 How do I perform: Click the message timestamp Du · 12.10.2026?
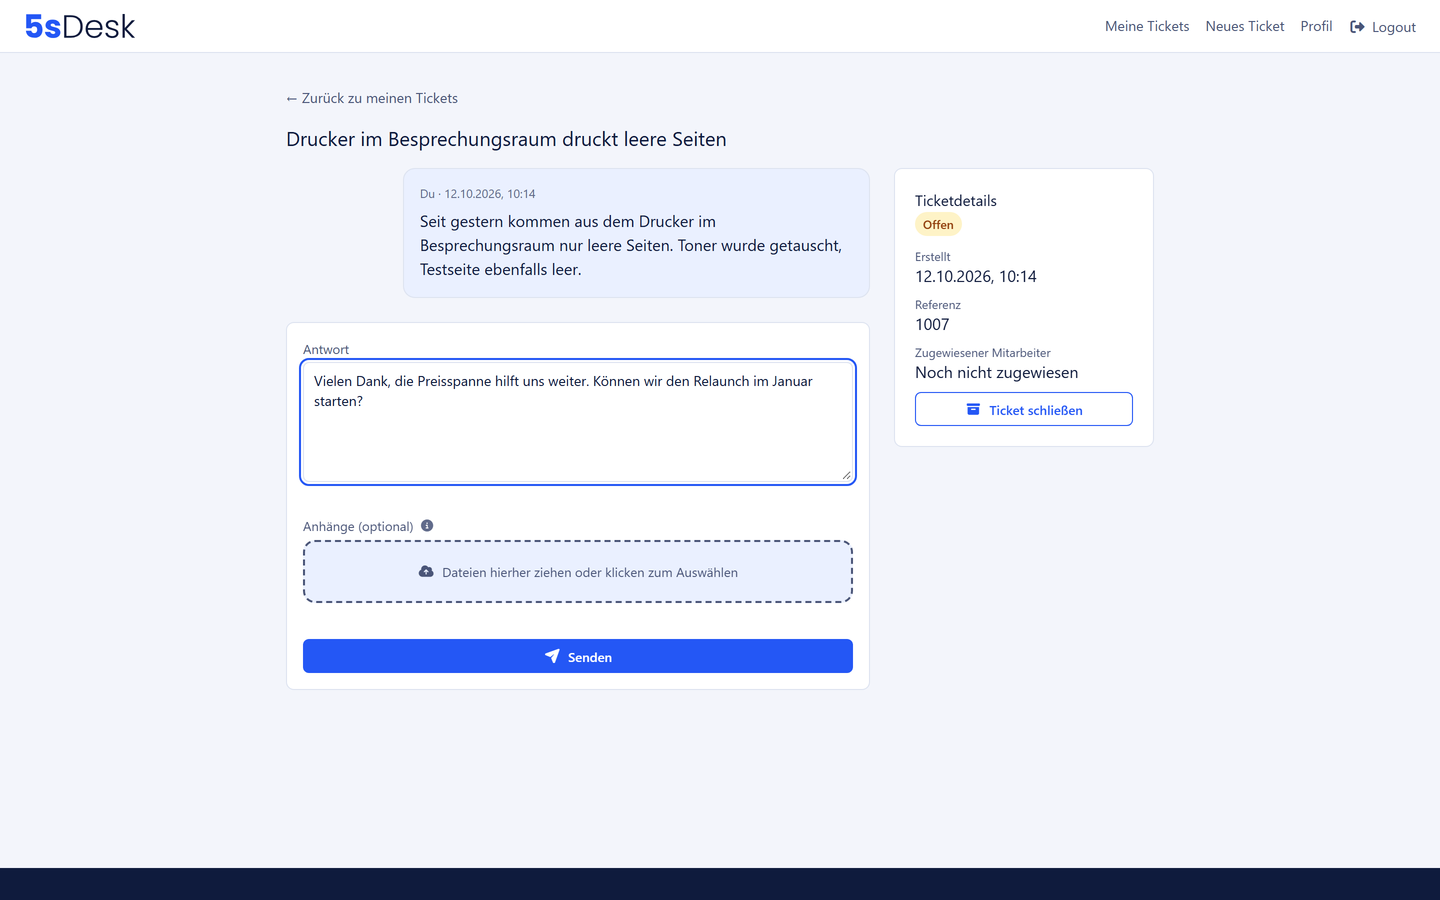478,194
